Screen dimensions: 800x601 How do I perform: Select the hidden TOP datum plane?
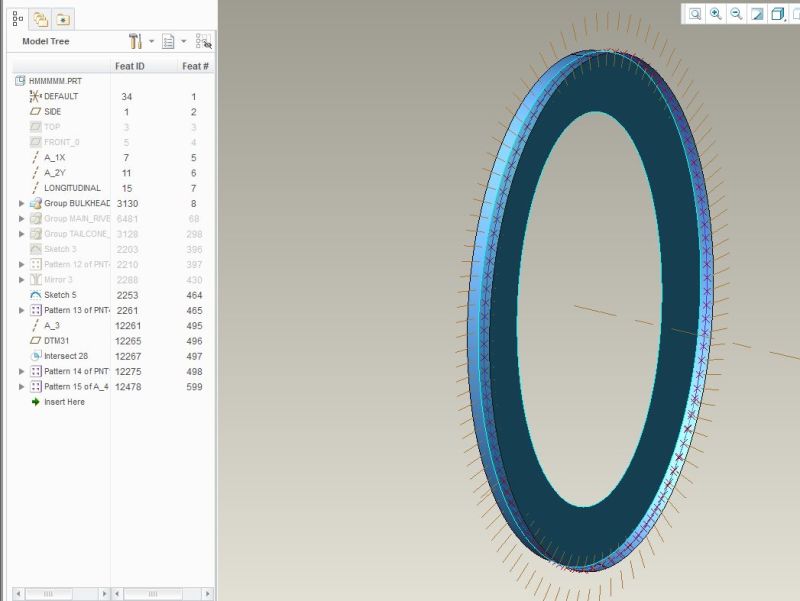pos(52,127)
